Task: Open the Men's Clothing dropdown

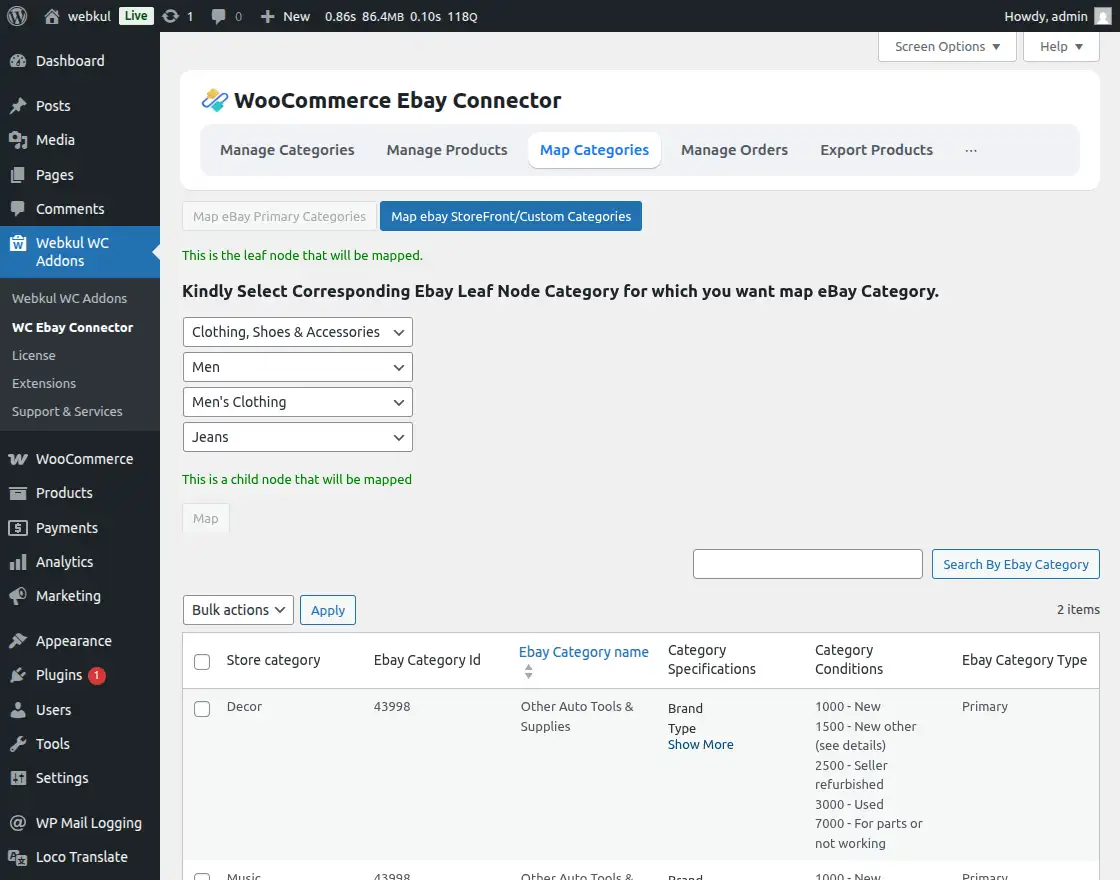Action: [x=298, y=402]
